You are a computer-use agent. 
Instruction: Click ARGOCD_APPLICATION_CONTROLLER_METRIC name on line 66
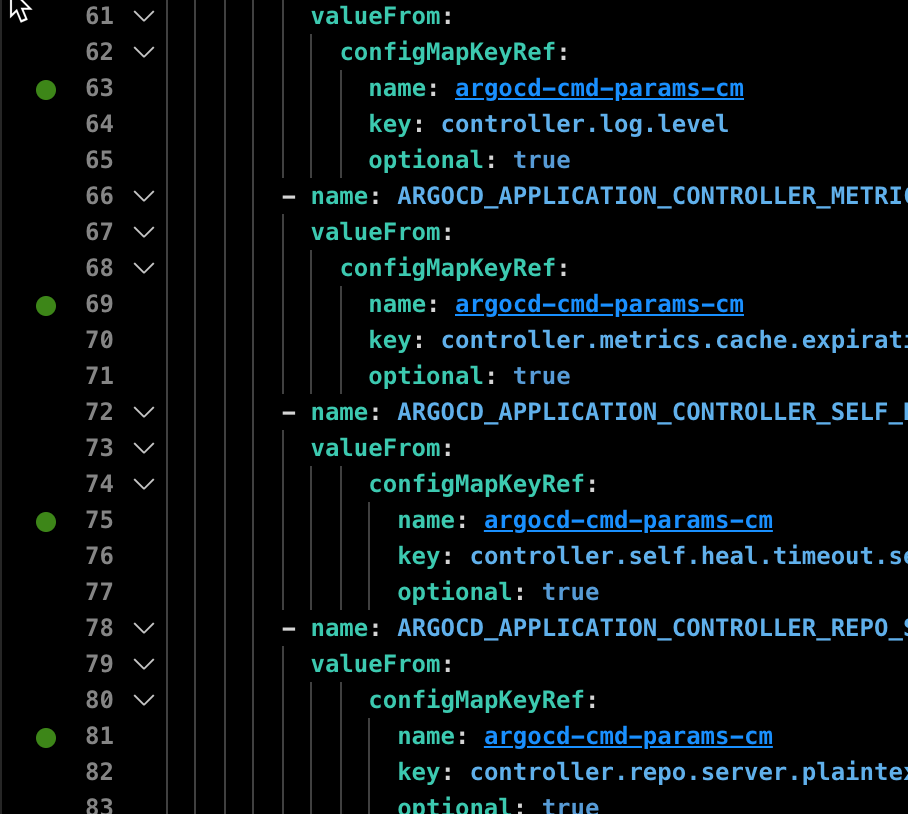pyautogui.click(x=653, y=196)
